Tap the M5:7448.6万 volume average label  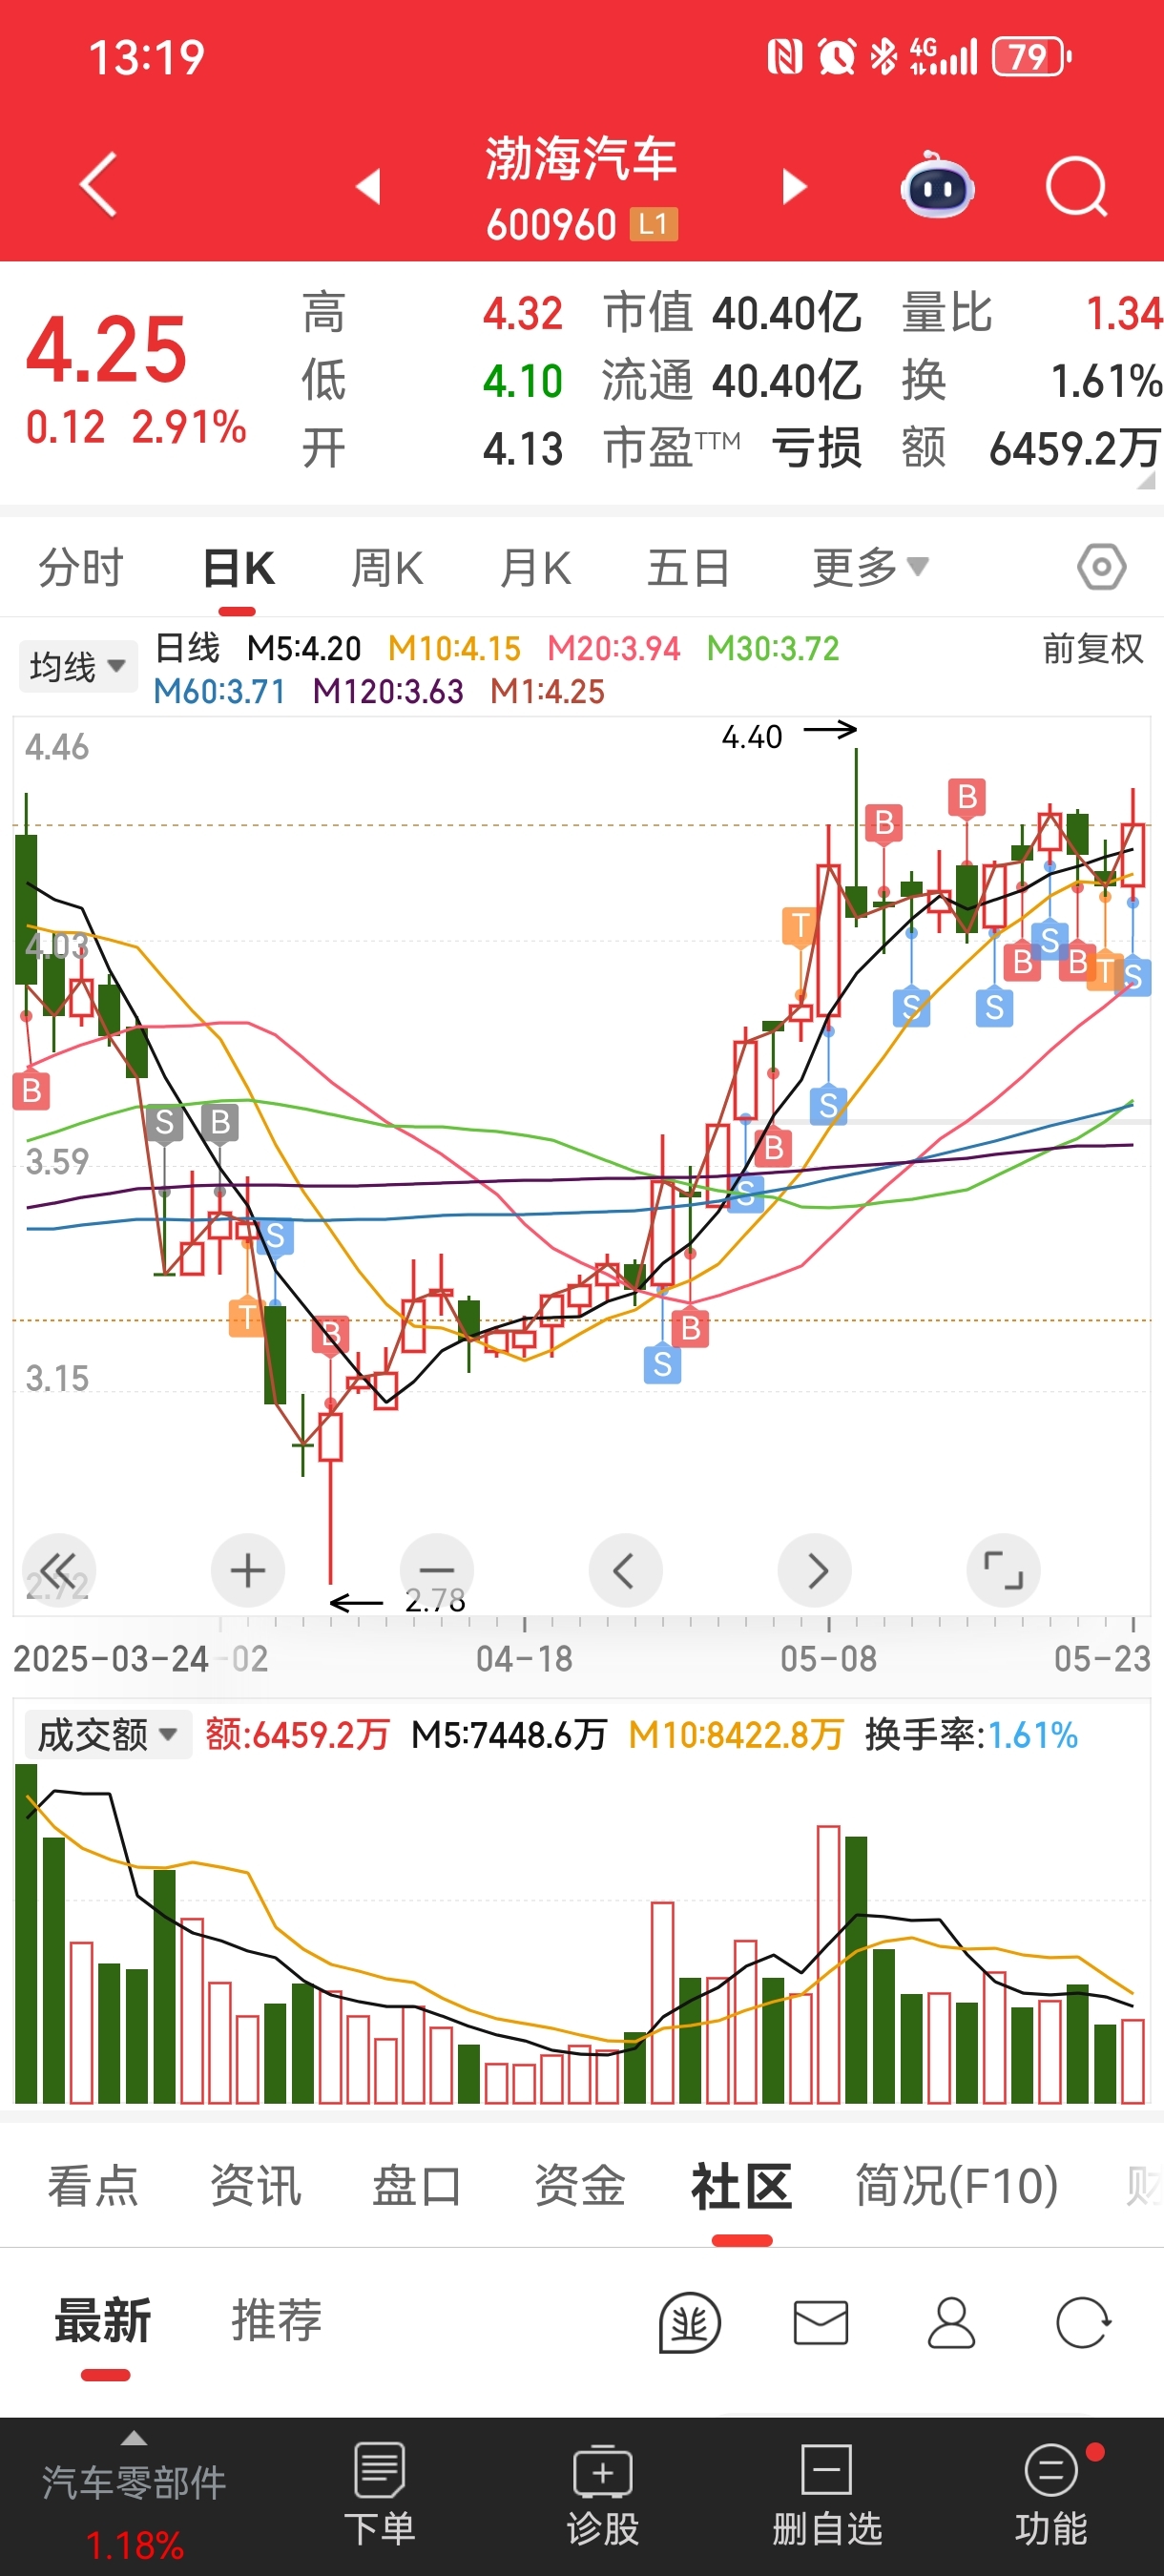509,1734
